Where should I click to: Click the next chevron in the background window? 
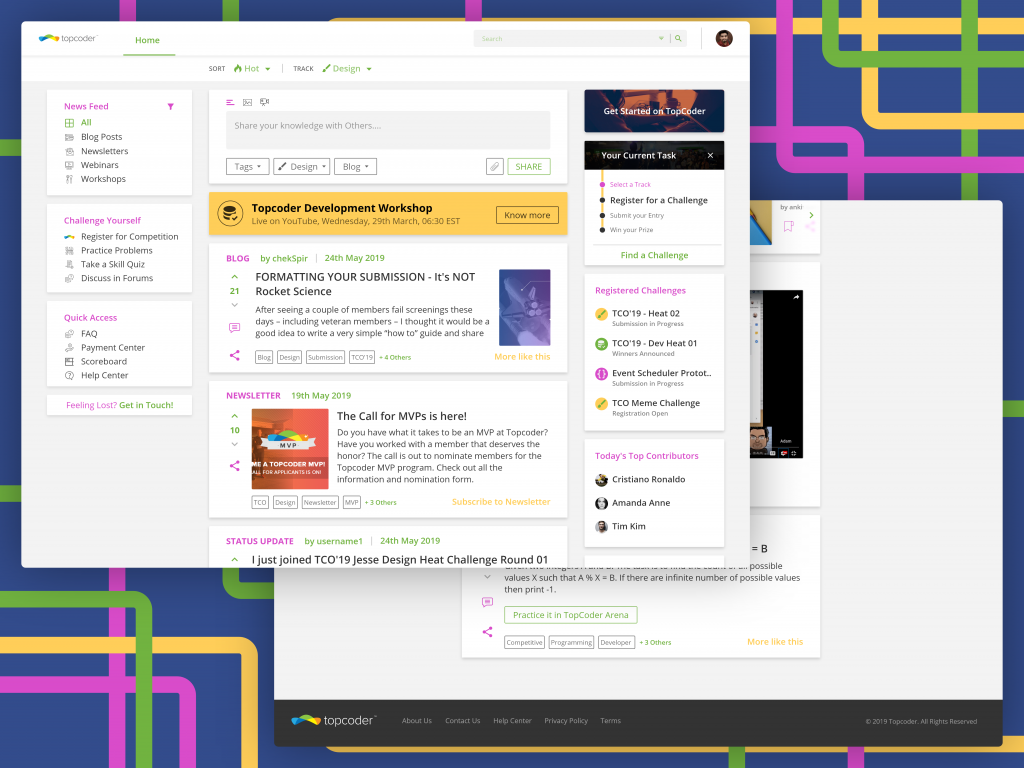coord(811,215)
